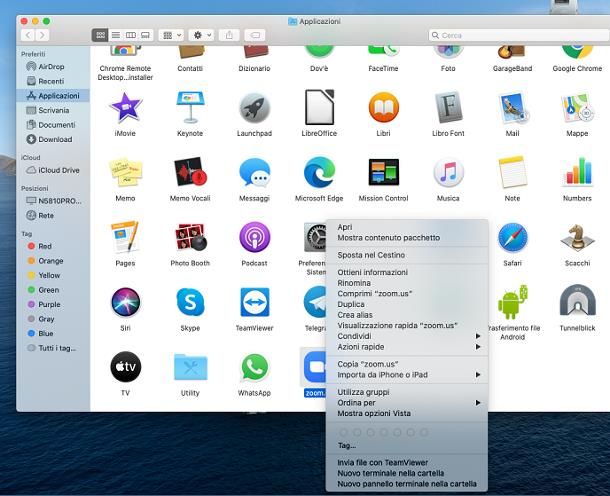Click the share toolbar button
This screenshot has width=610, height=496.
coord(229,35)
